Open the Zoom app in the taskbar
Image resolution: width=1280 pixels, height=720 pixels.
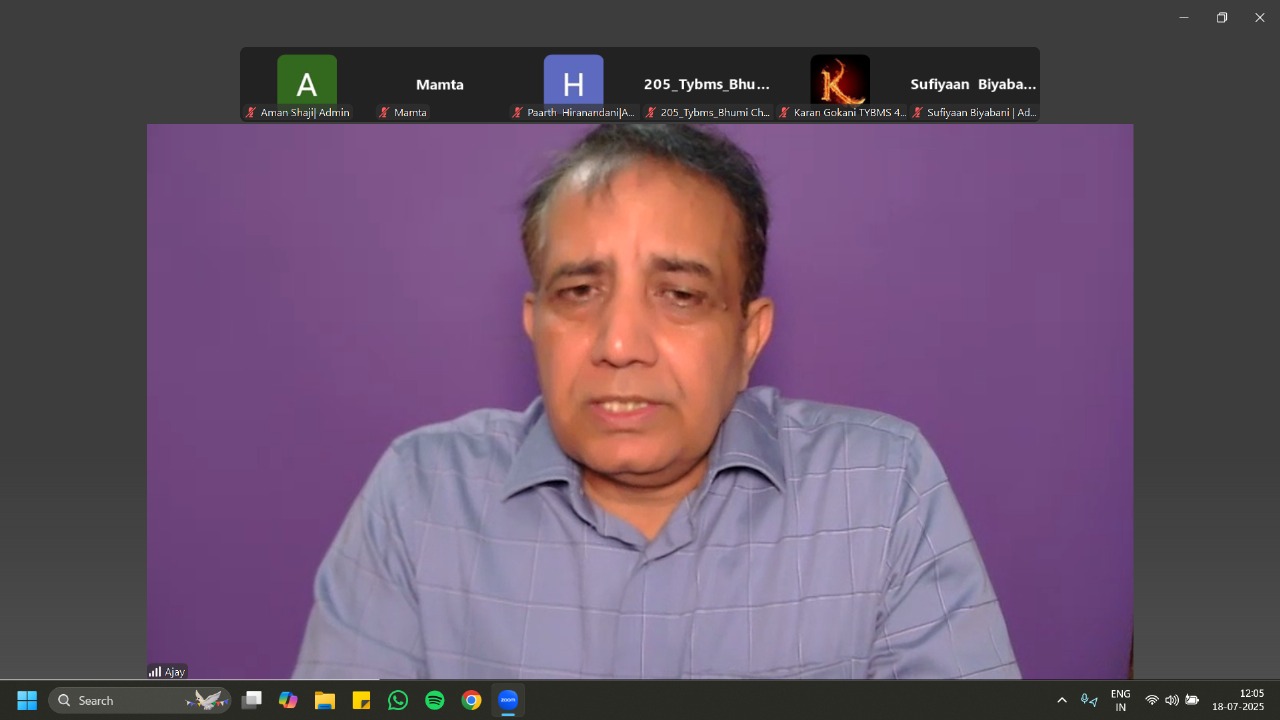[x=508, y=700]
